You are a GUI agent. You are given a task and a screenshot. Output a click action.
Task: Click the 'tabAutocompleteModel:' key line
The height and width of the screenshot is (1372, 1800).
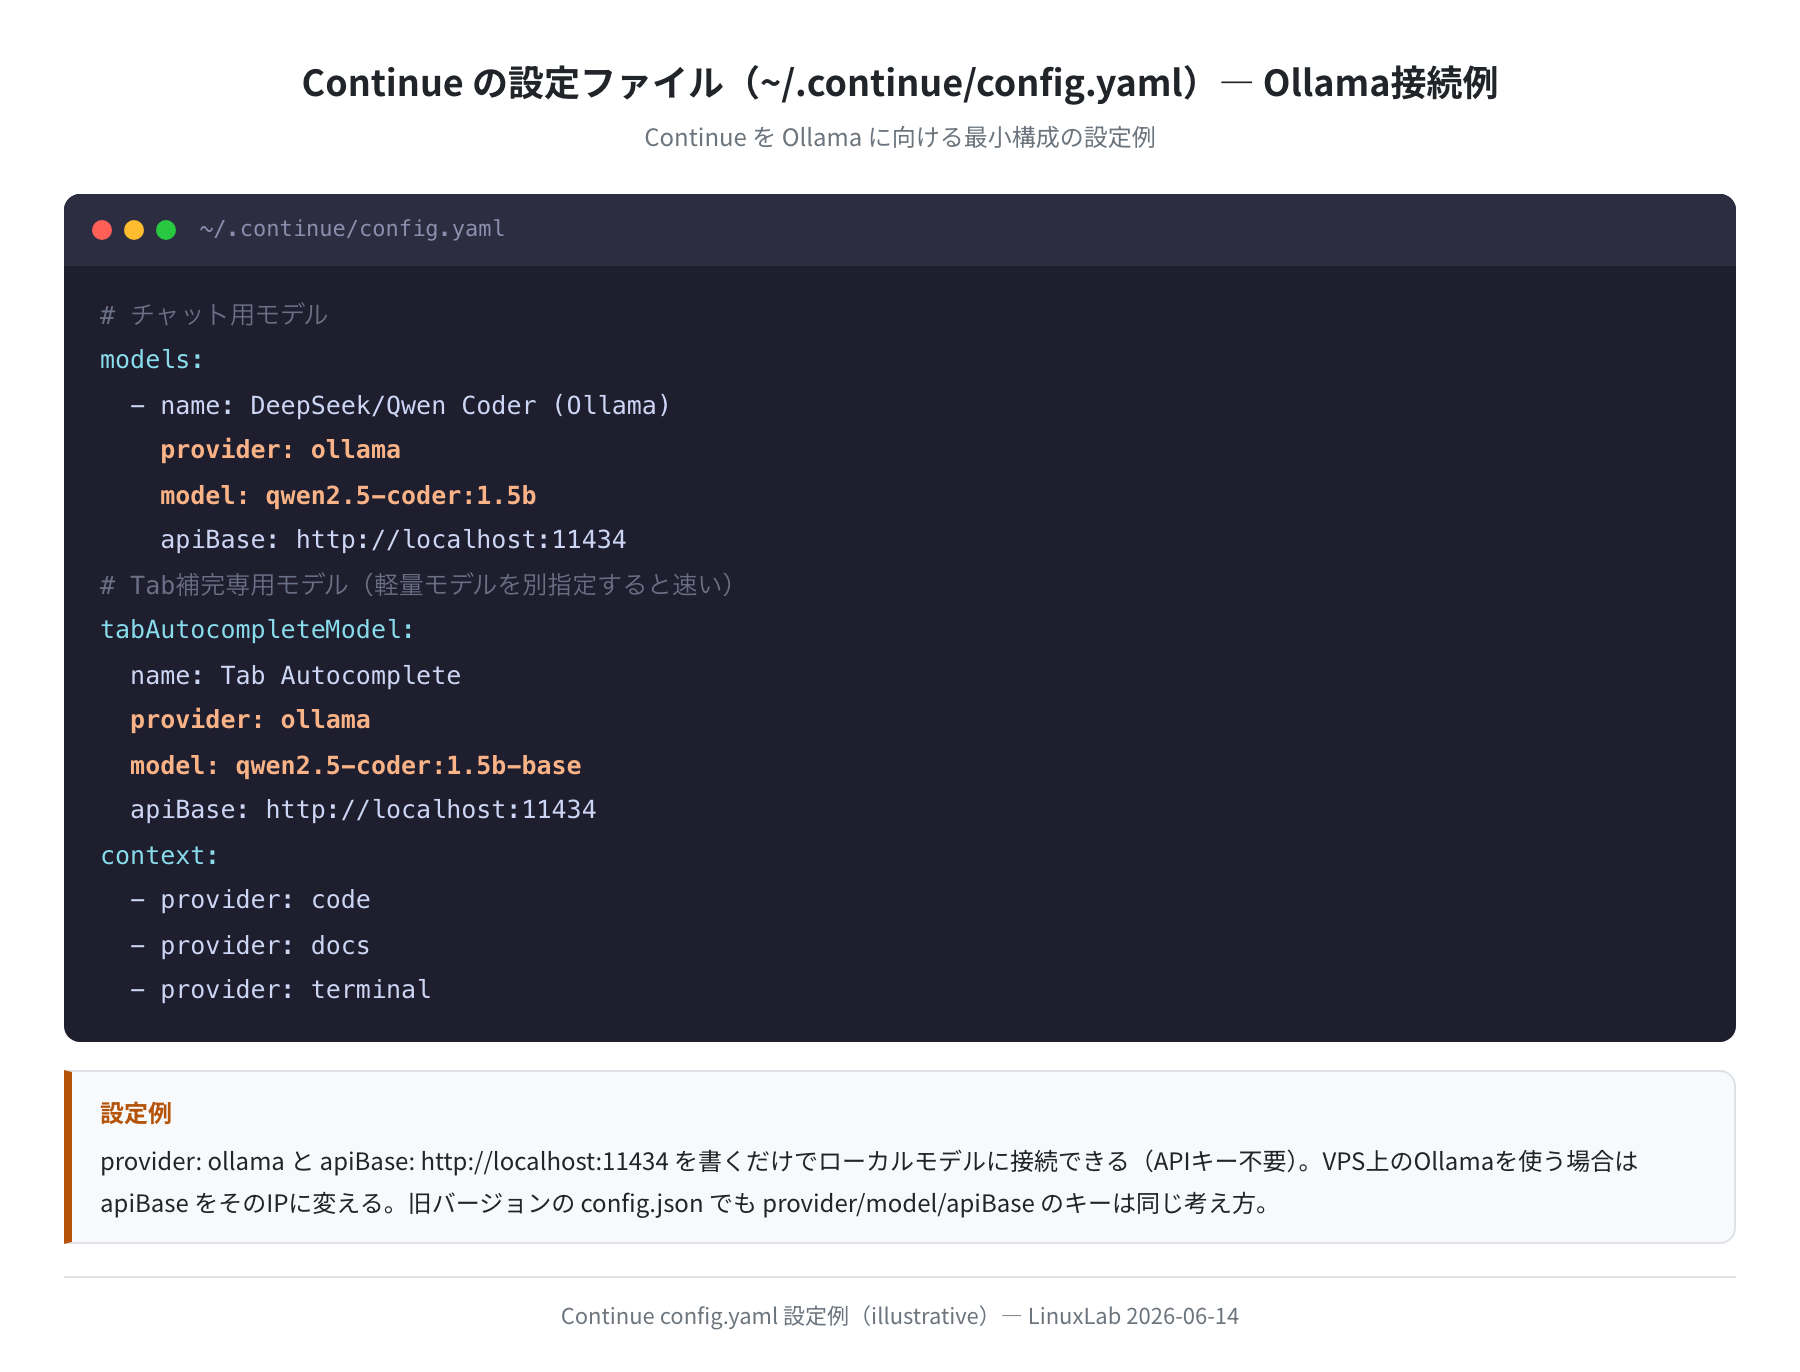257,630
